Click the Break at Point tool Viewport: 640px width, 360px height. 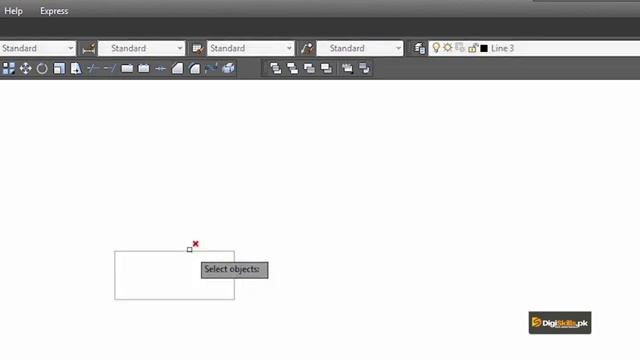(127, 68)
